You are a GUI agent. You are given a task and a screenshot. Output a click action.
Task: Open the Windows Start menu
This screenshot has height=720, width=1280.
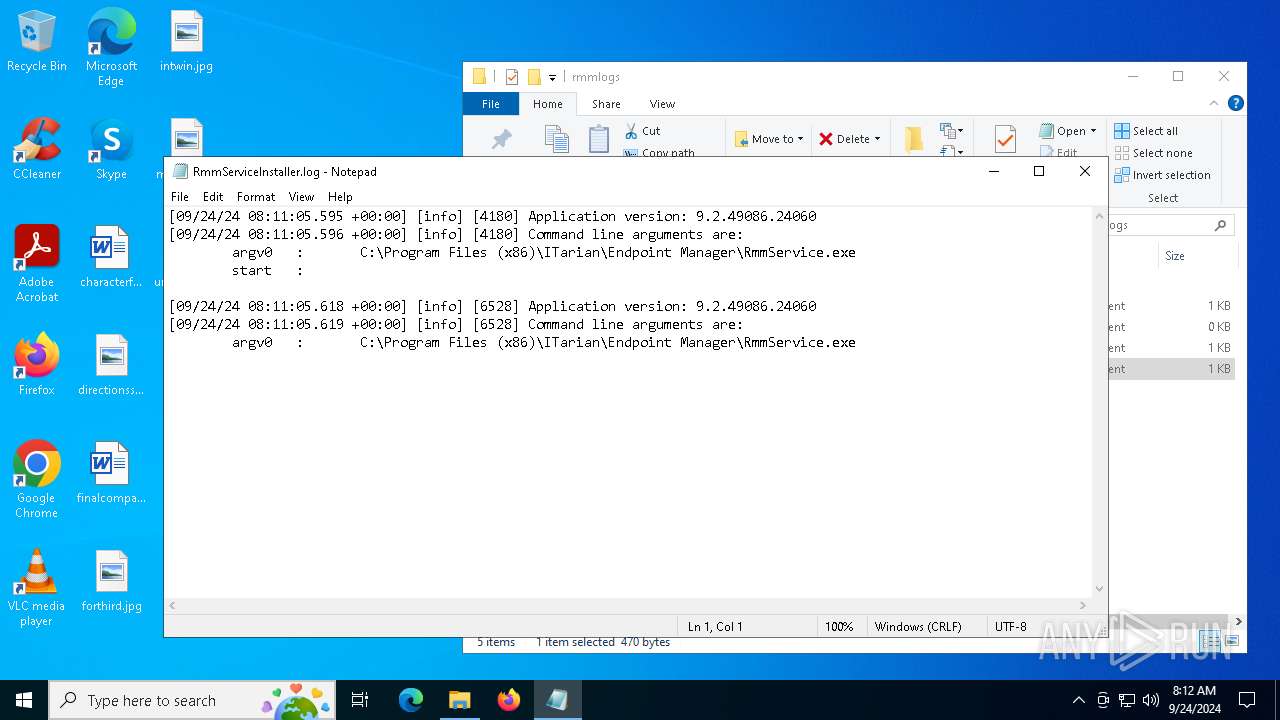coord(24,700)
